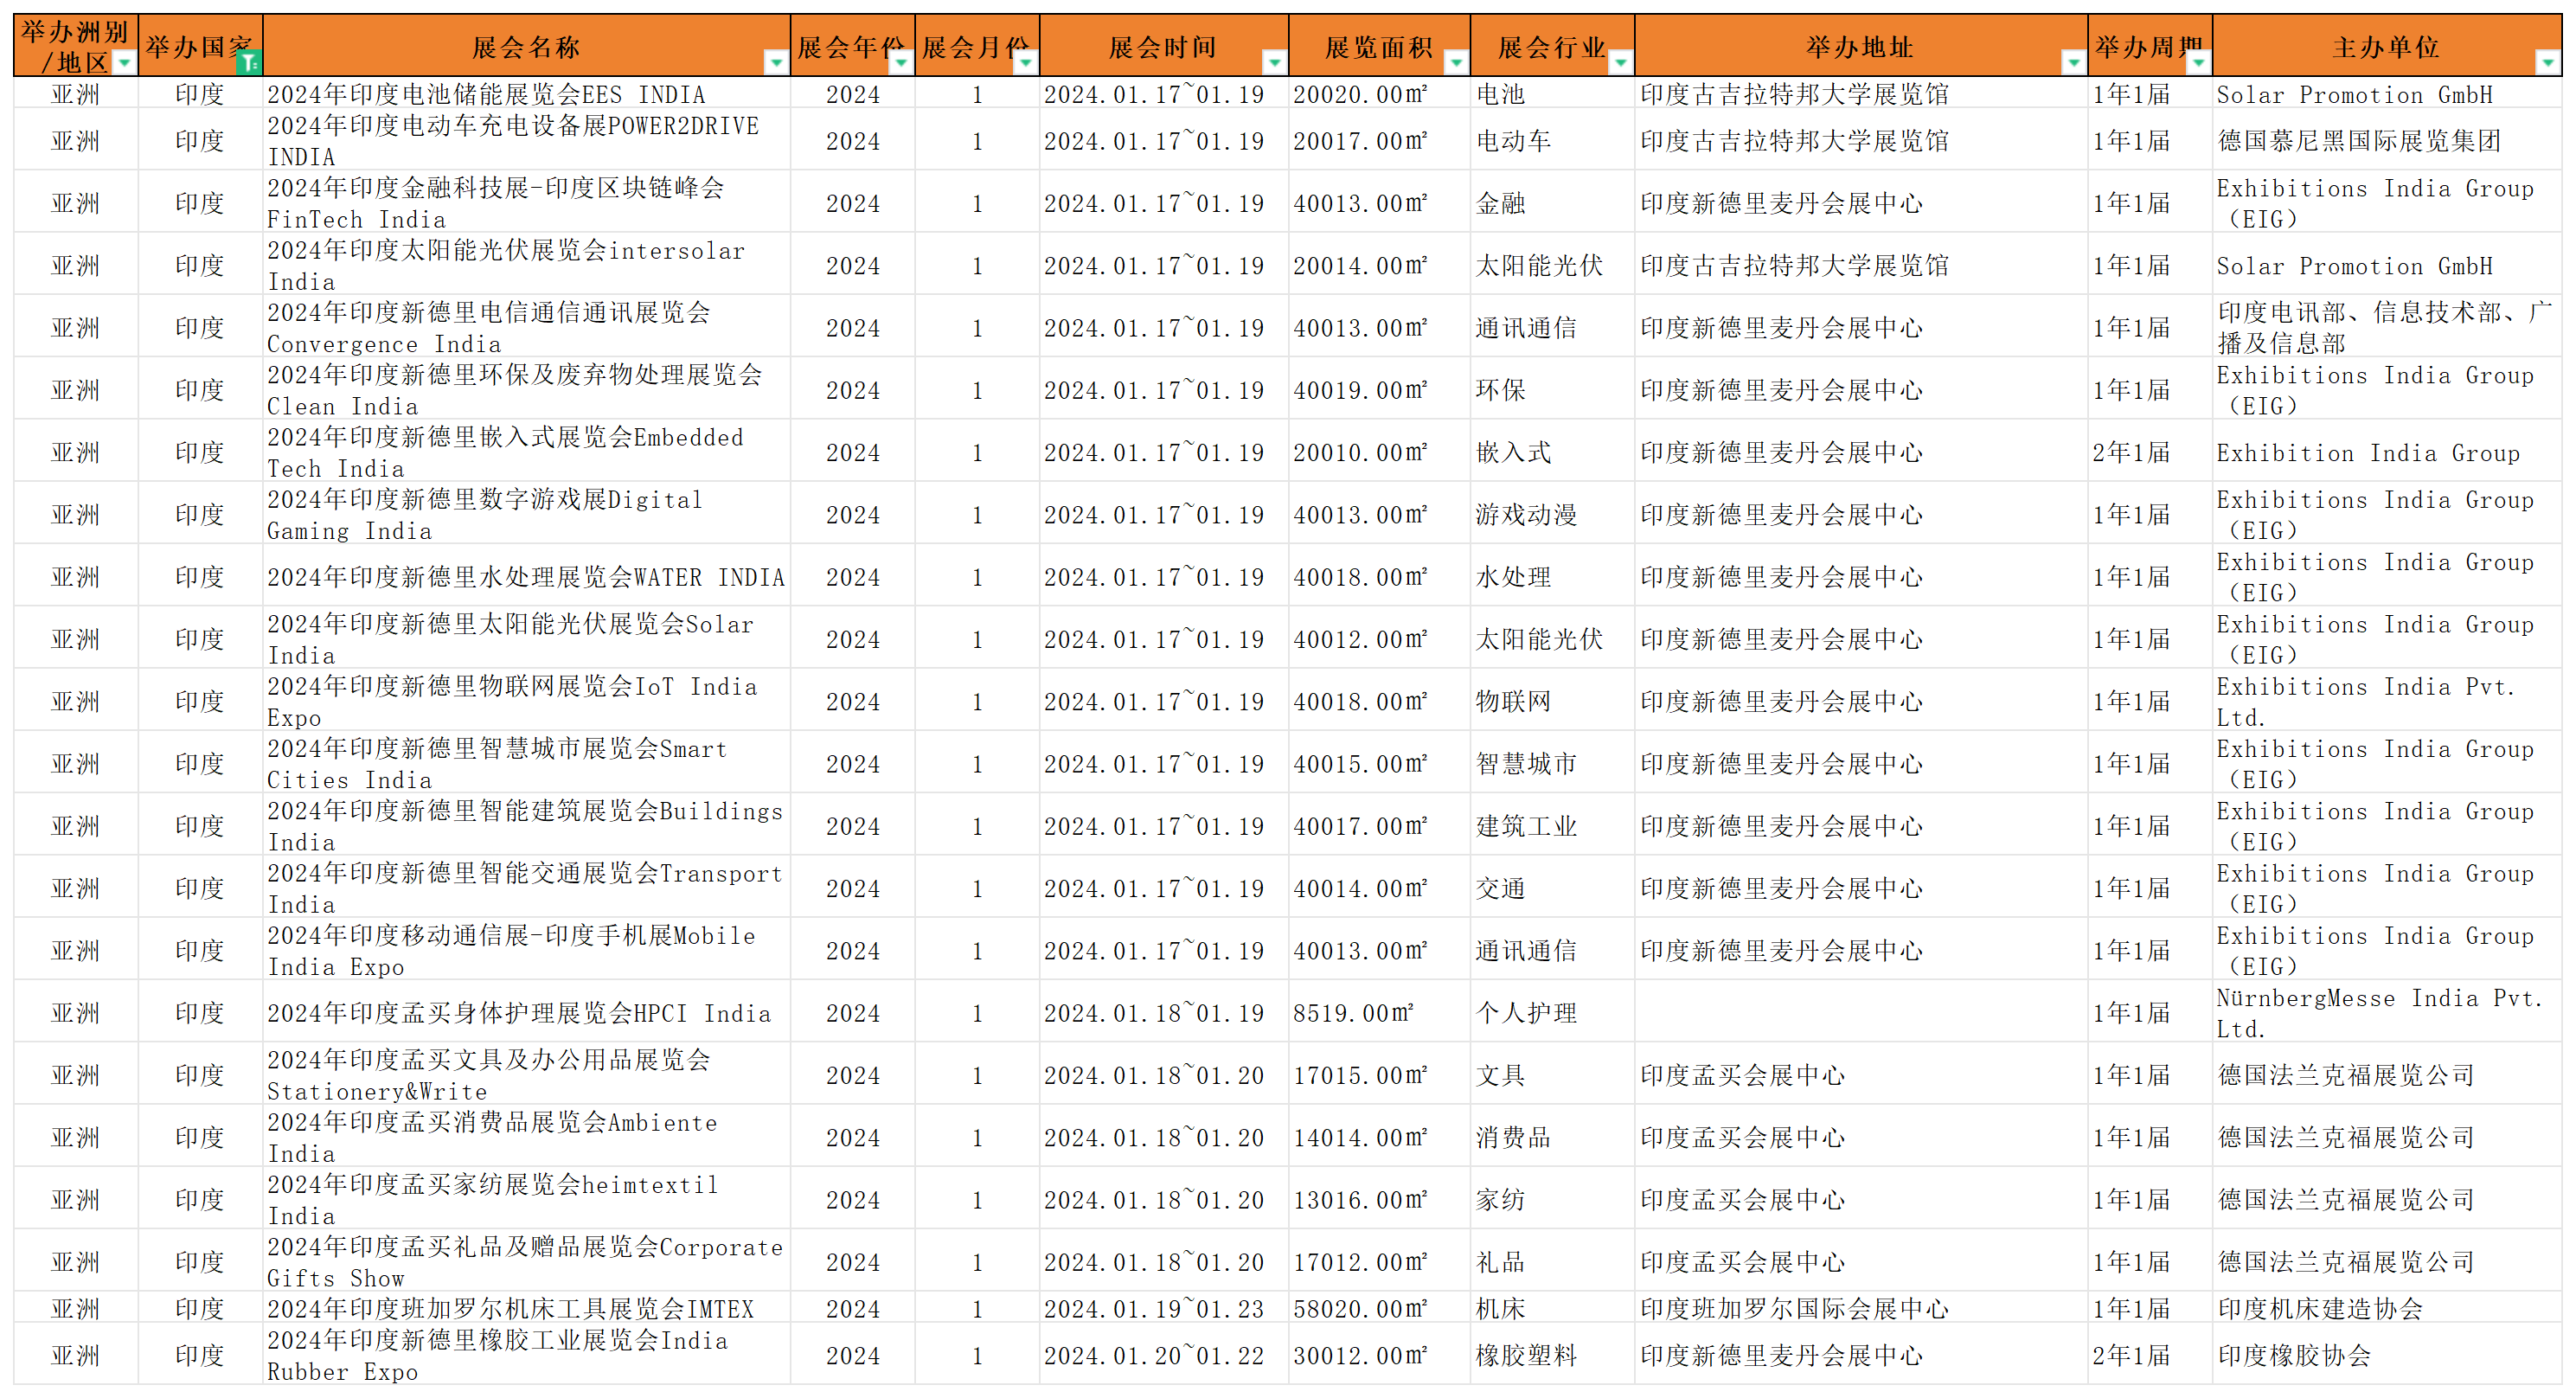The height and width of the screenshot is (1398, 2576).
Task: Select 2年1届 cell in Embedded Tech row
Action: tap(2150, 452)
